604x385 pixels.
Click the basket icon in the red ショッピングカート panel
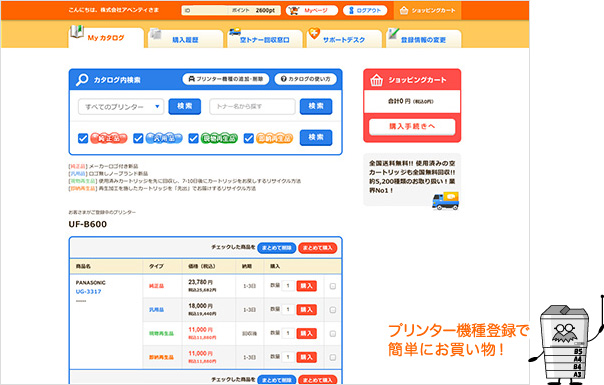[x=376, y=80]
